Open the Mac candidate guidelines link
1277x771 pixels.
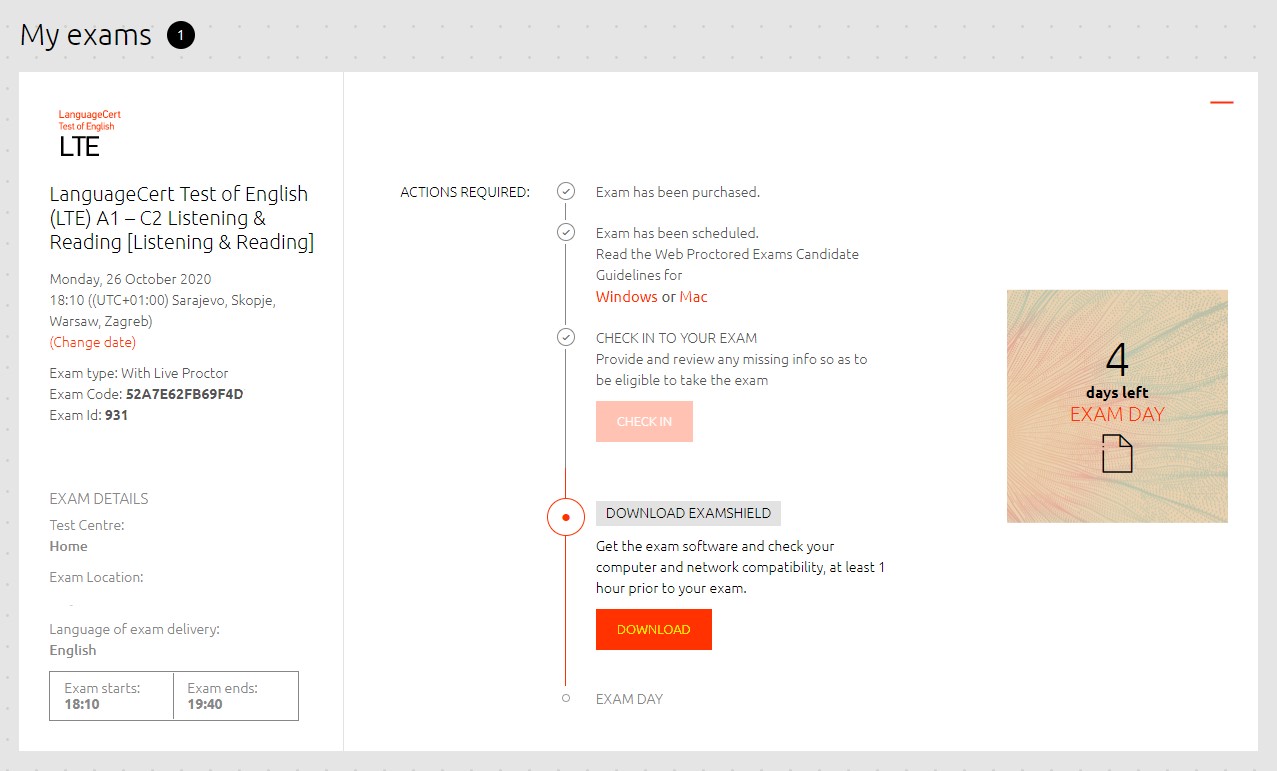(x=693, y=297)
